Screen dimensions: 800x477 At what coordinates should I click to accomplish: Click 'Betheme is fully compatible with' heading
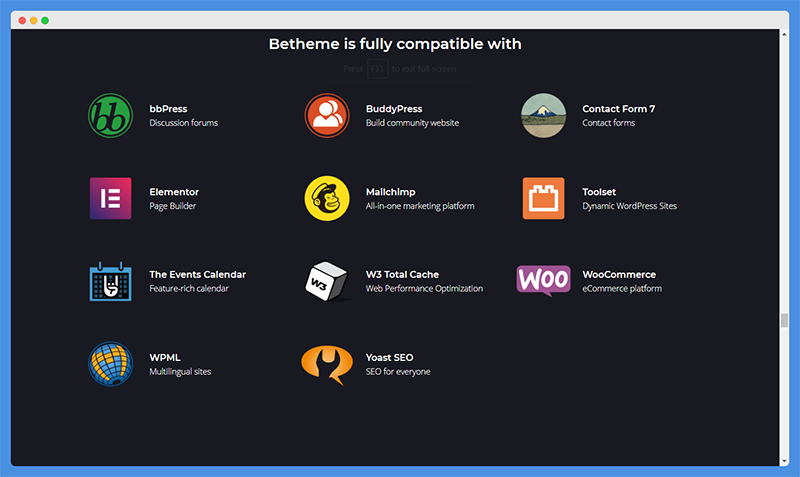395,44
